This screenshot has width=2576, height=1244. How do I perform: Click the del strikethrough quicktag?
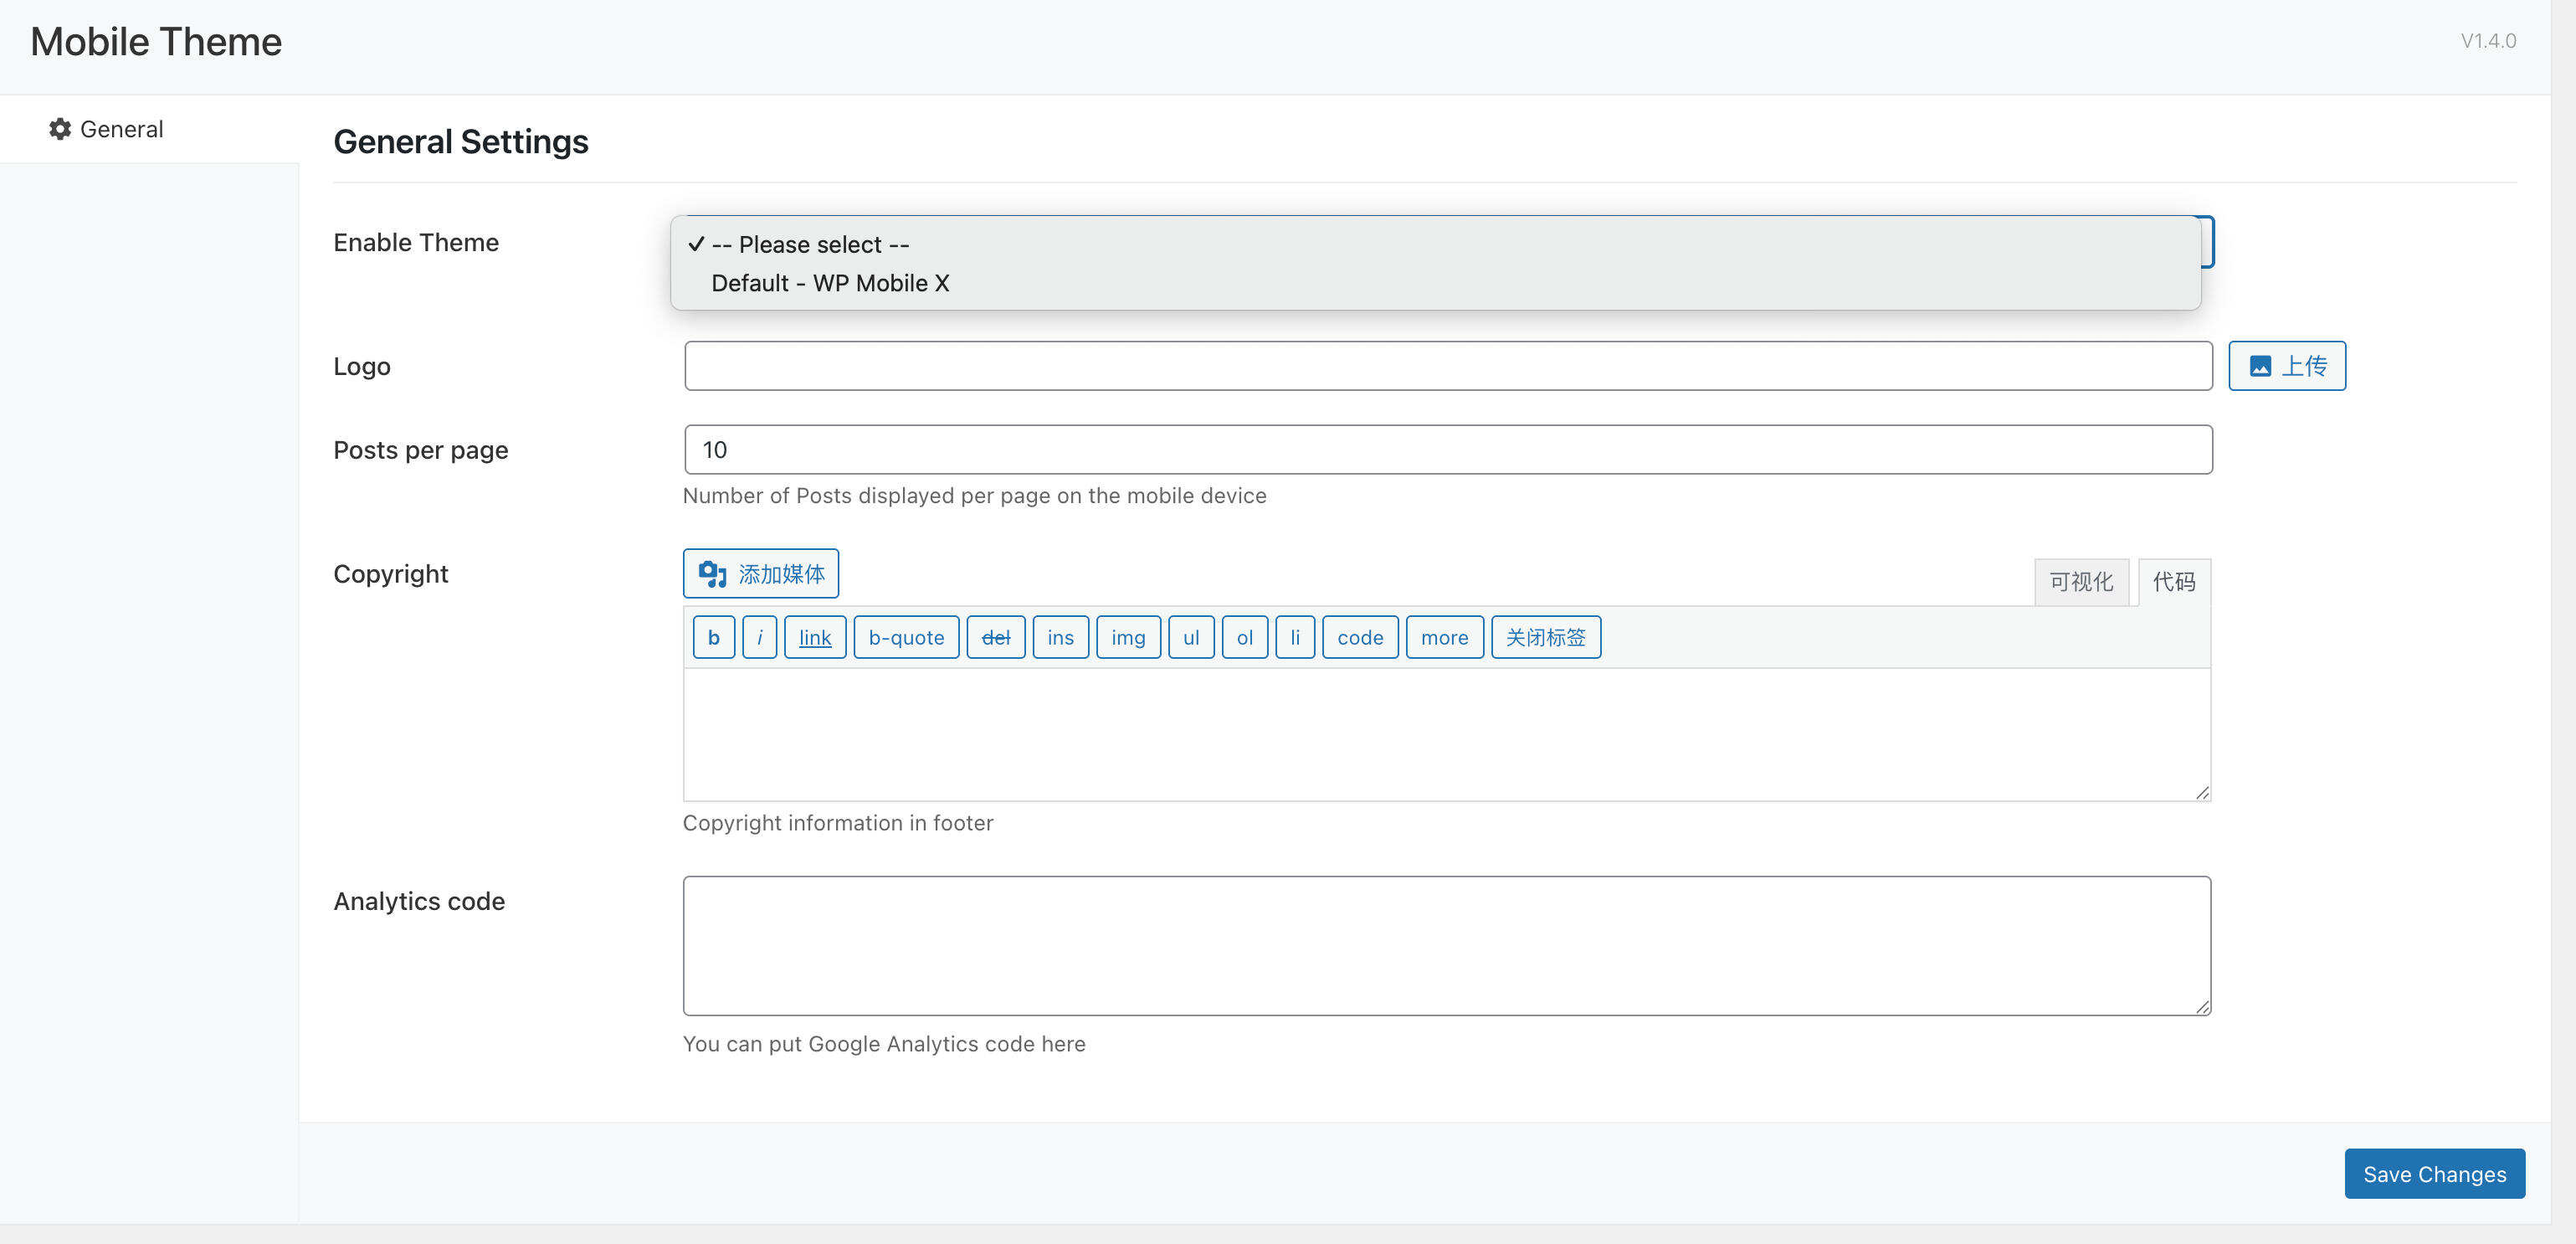995,638
